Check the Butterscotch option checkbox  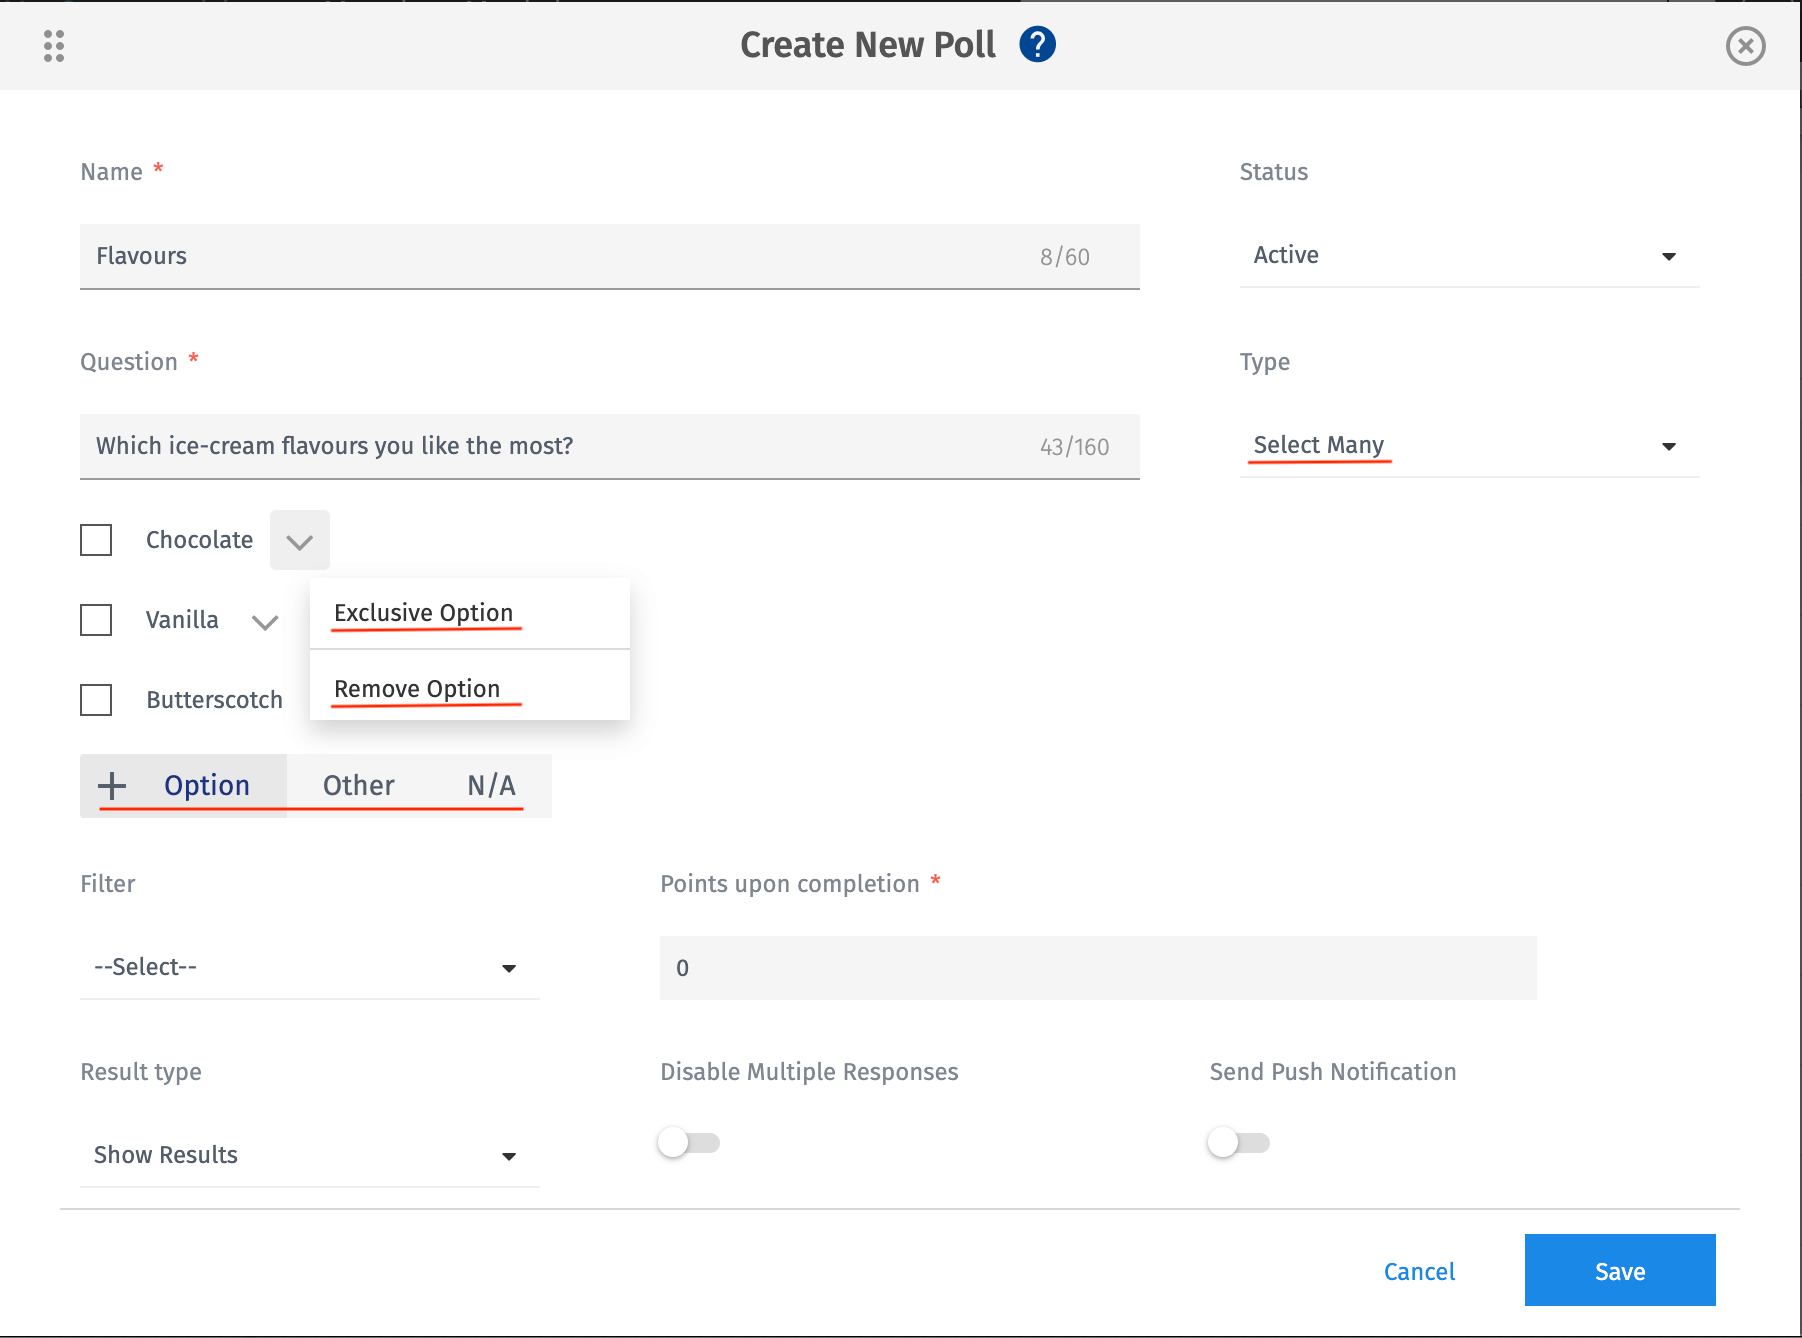[x=96, y=700]
